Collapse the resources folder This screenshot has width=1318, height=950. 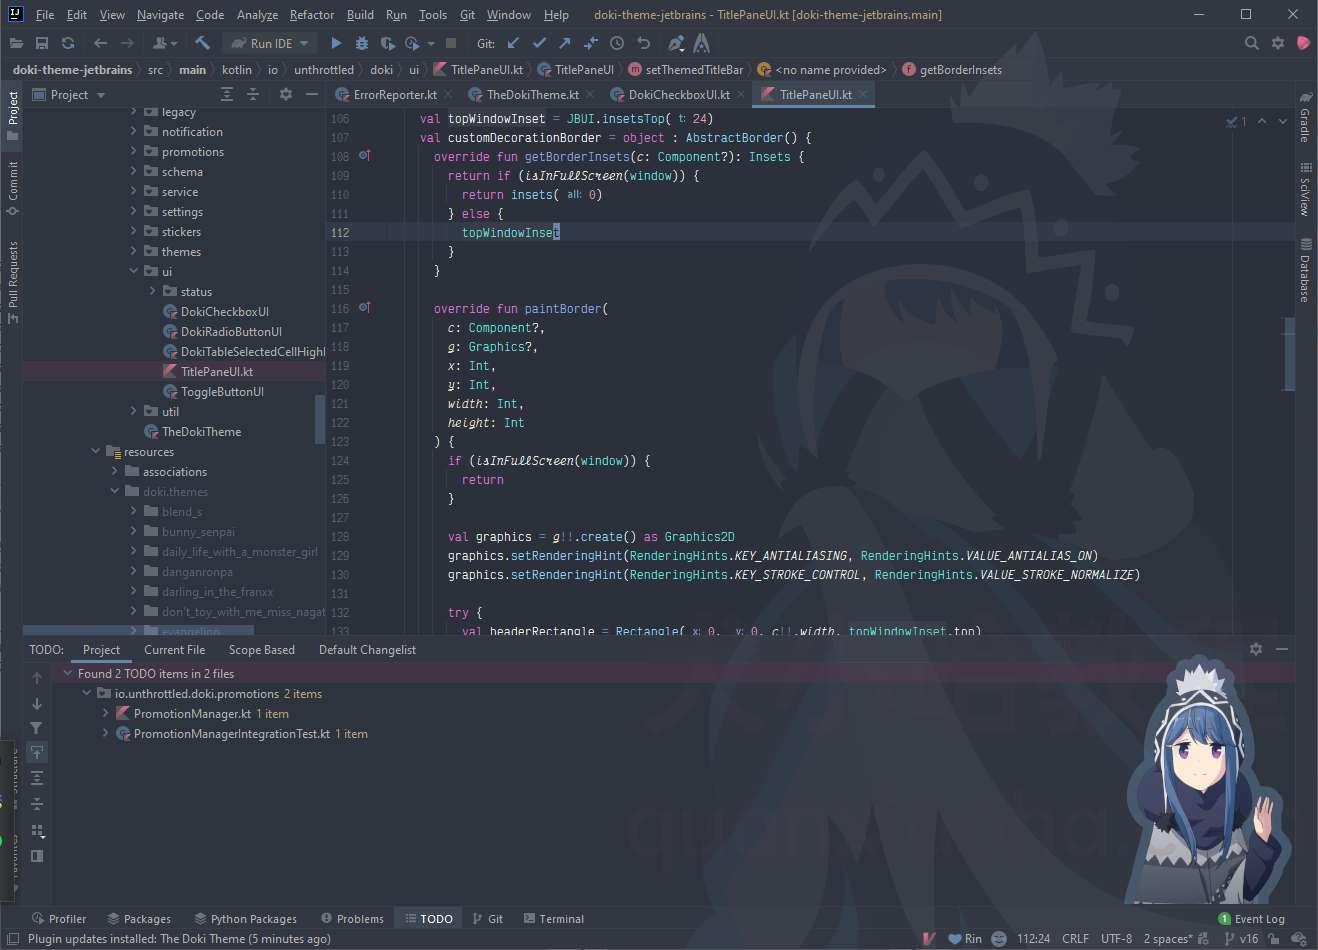click(x=96, y=452)
